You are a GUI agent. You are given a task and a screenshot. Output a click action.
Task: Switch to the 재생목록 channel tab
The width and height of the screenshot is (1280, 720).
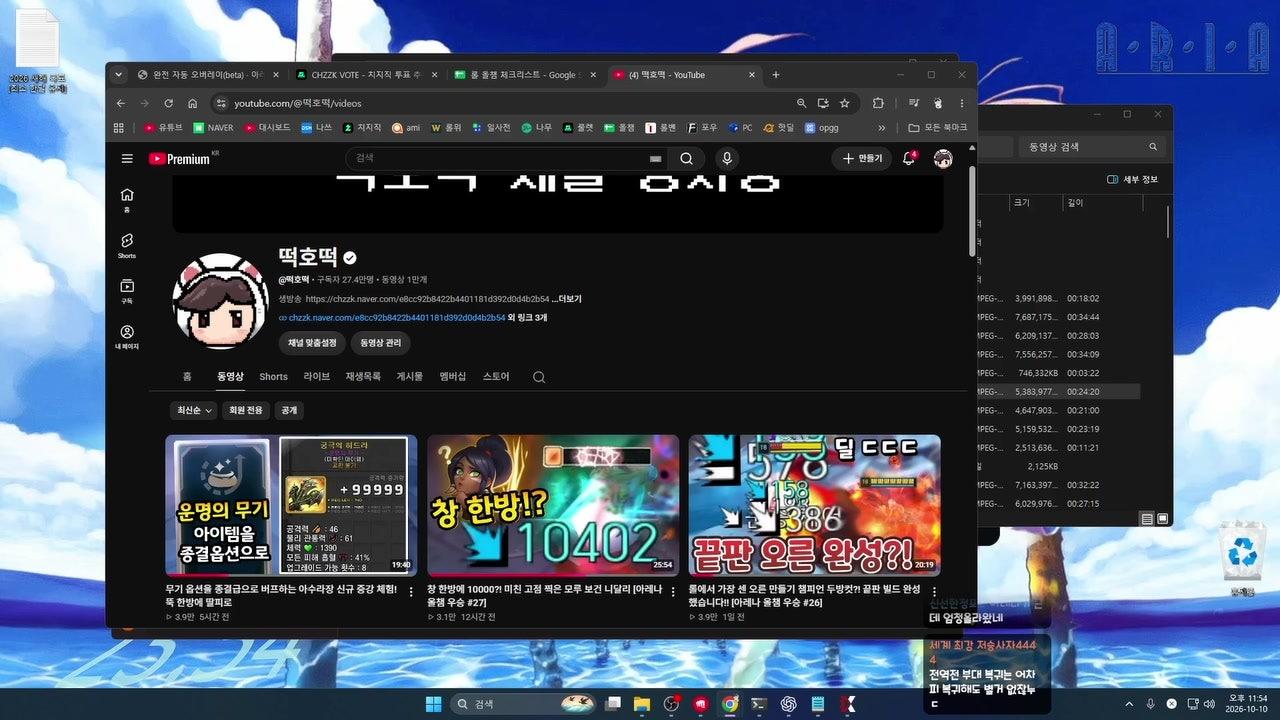click(363, 377)
